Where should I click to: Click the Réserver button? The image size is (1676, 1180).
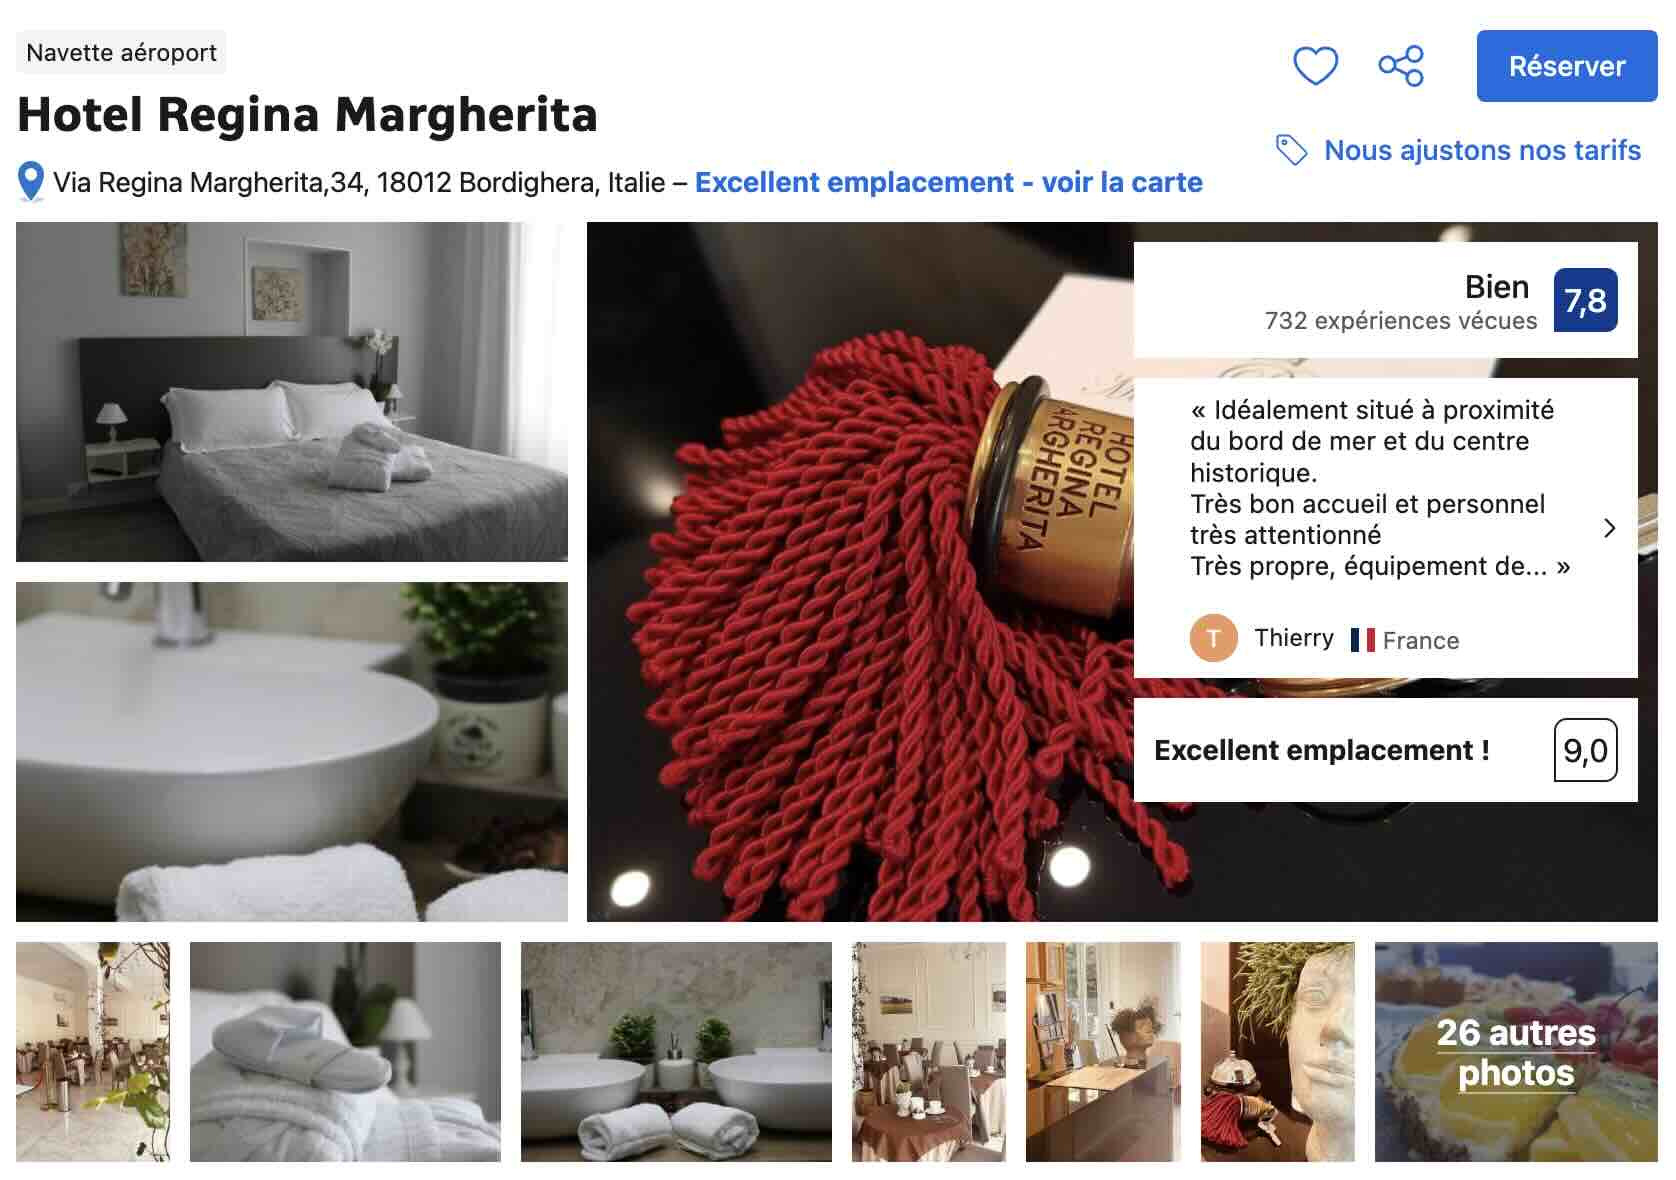(1567, 66)
